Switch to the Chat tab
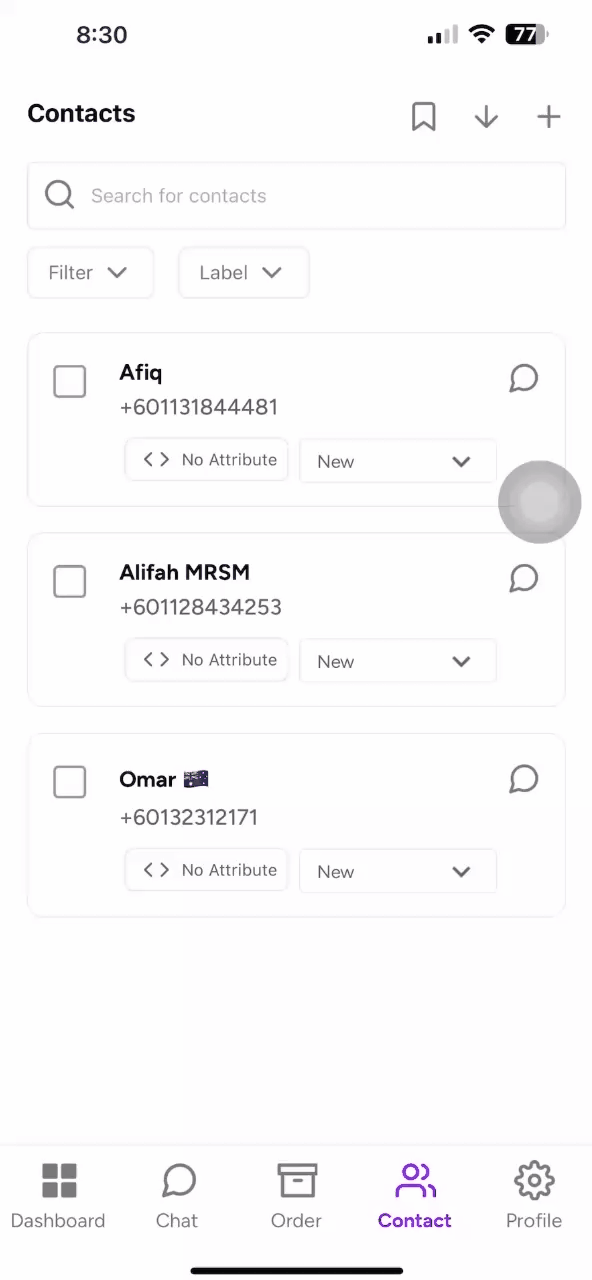The height and width of the screenshot is (1280, 592). pyautogui.click(x=177, y=1196)
